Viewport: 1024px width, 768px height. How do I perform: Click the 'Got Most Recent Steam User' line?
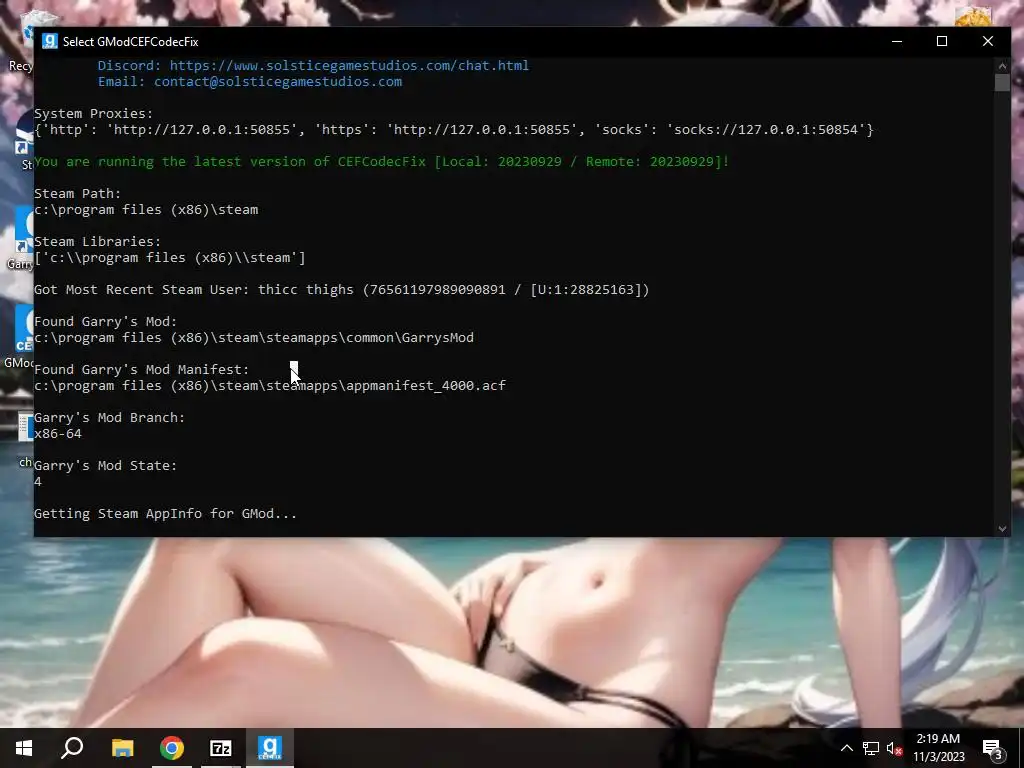(342, 289)
